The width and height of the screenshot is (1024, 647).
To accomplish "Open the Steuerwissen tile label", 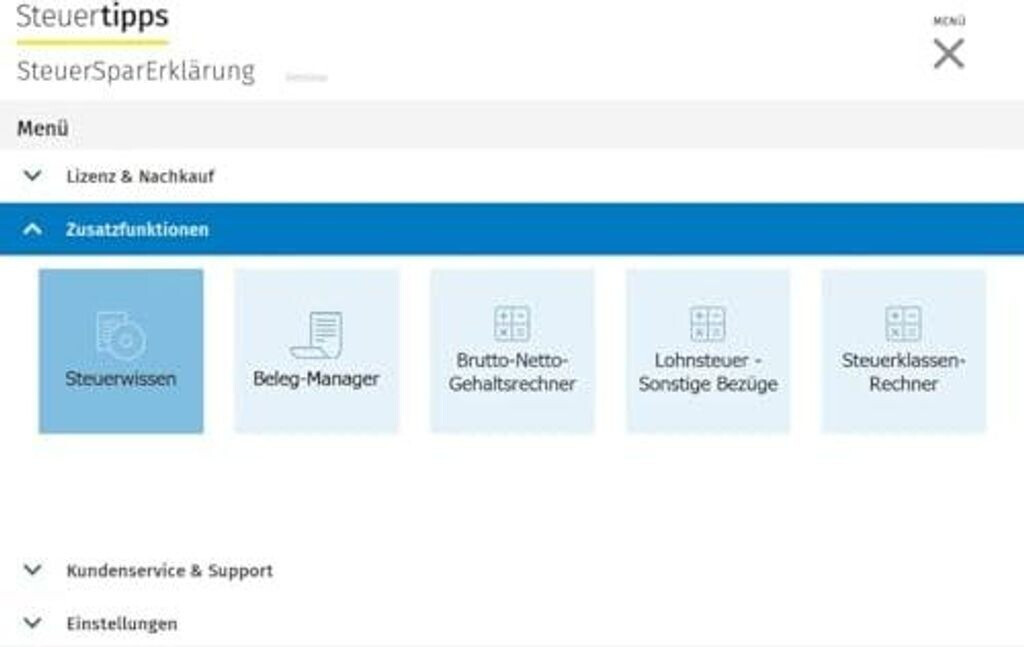I will click(121, 379).
